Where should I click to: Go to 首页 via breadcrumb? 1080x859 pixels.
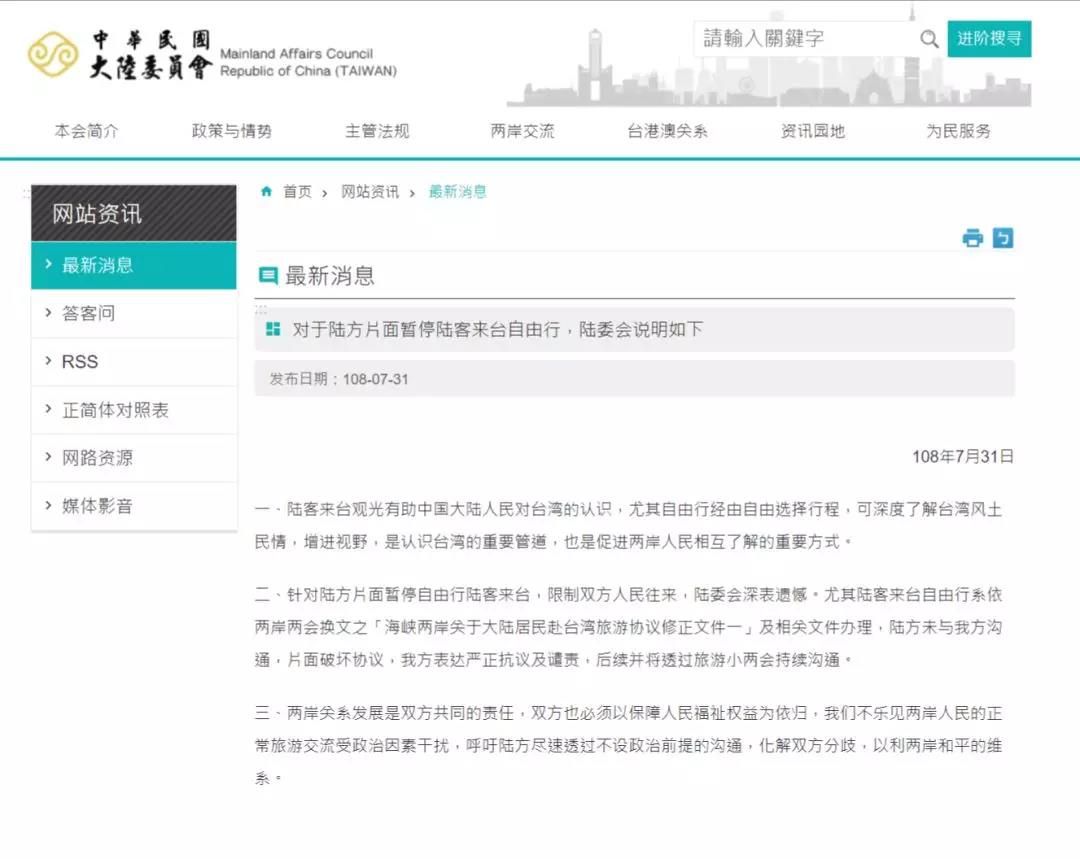(x=298, y=192)
